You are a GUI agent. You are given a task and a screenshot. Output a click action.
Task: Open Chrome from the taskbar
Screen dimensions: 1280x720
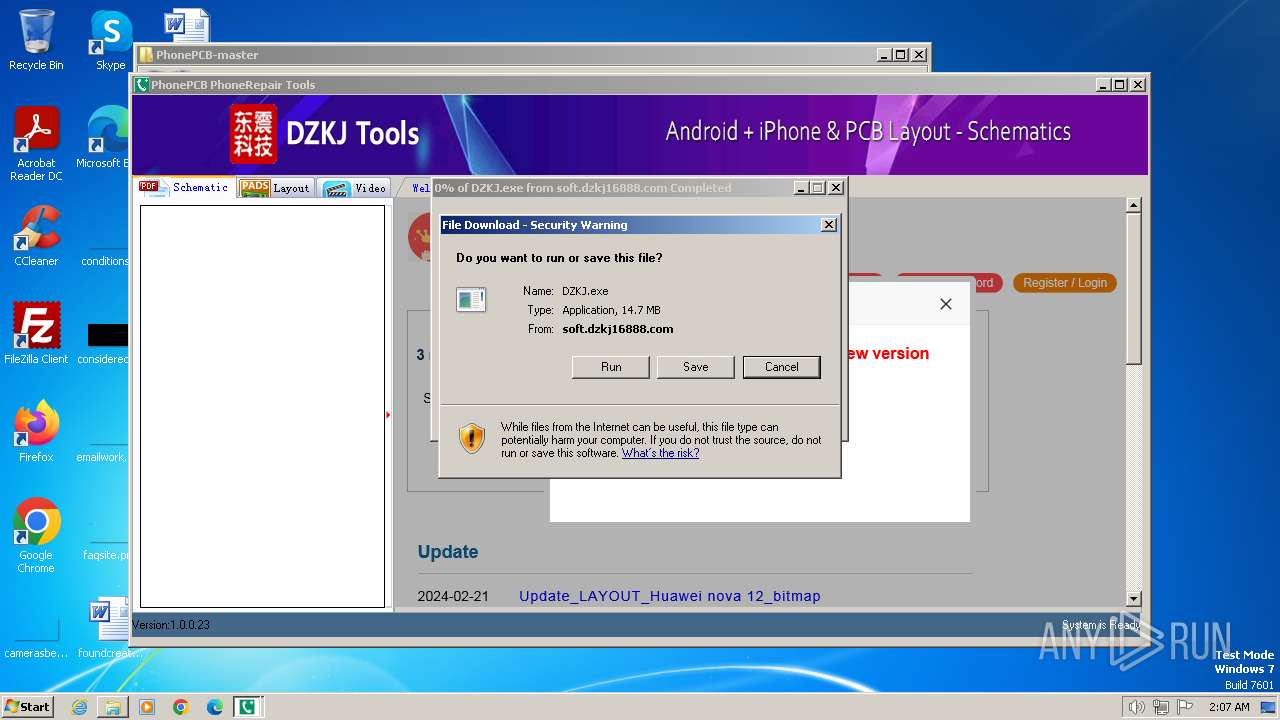click(x=180, y=707)
